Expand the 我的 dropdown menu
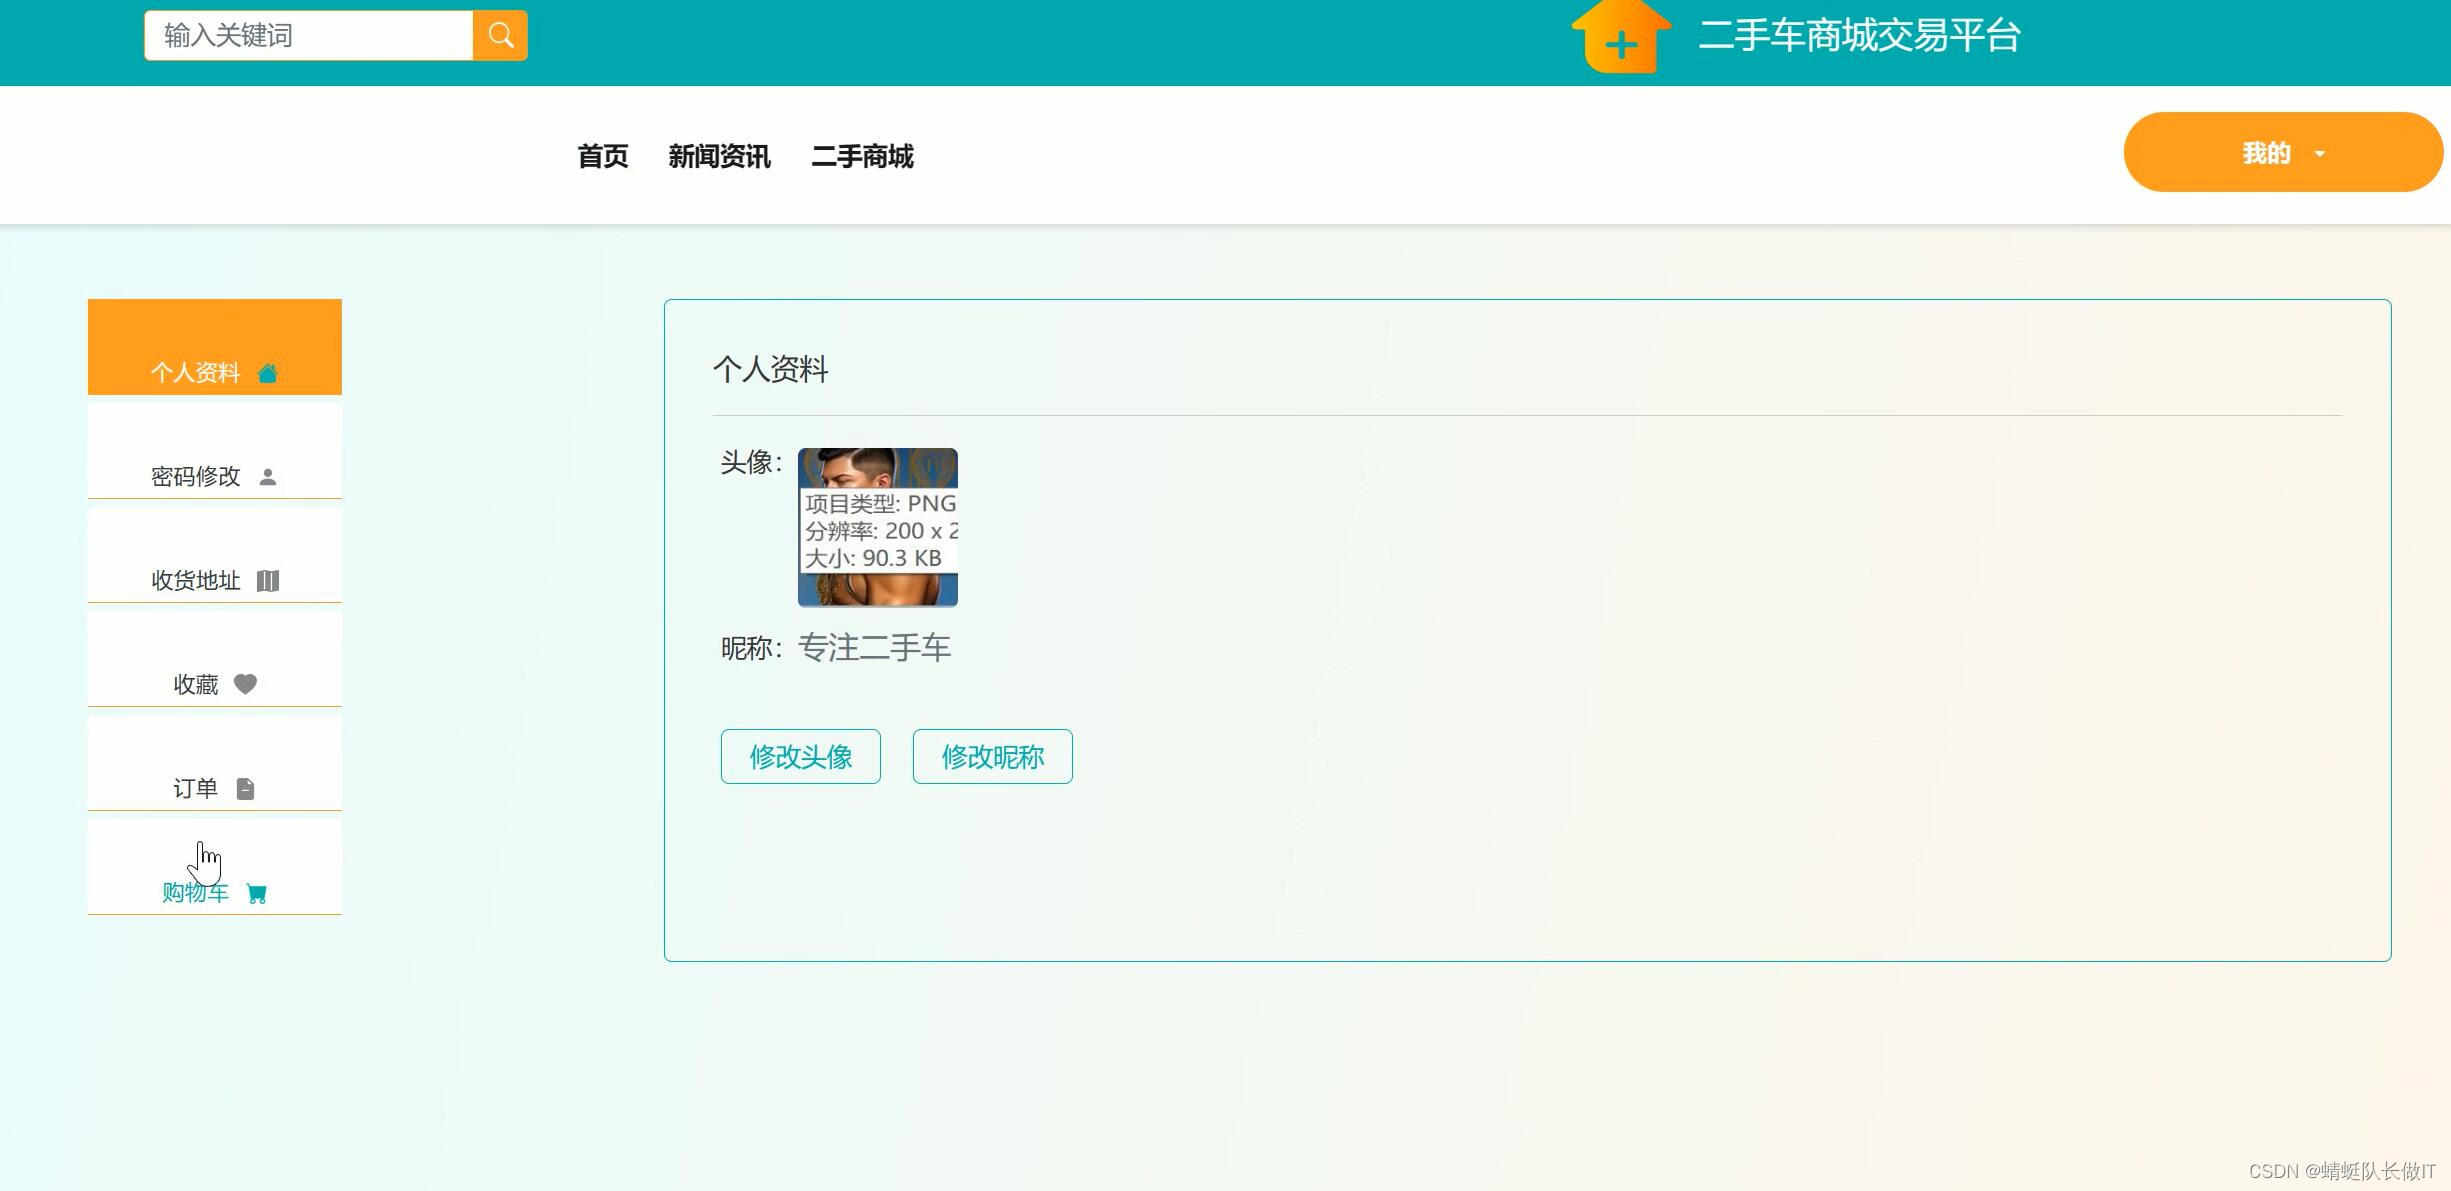The image size is (2451, 1191). pos(2266,153)
